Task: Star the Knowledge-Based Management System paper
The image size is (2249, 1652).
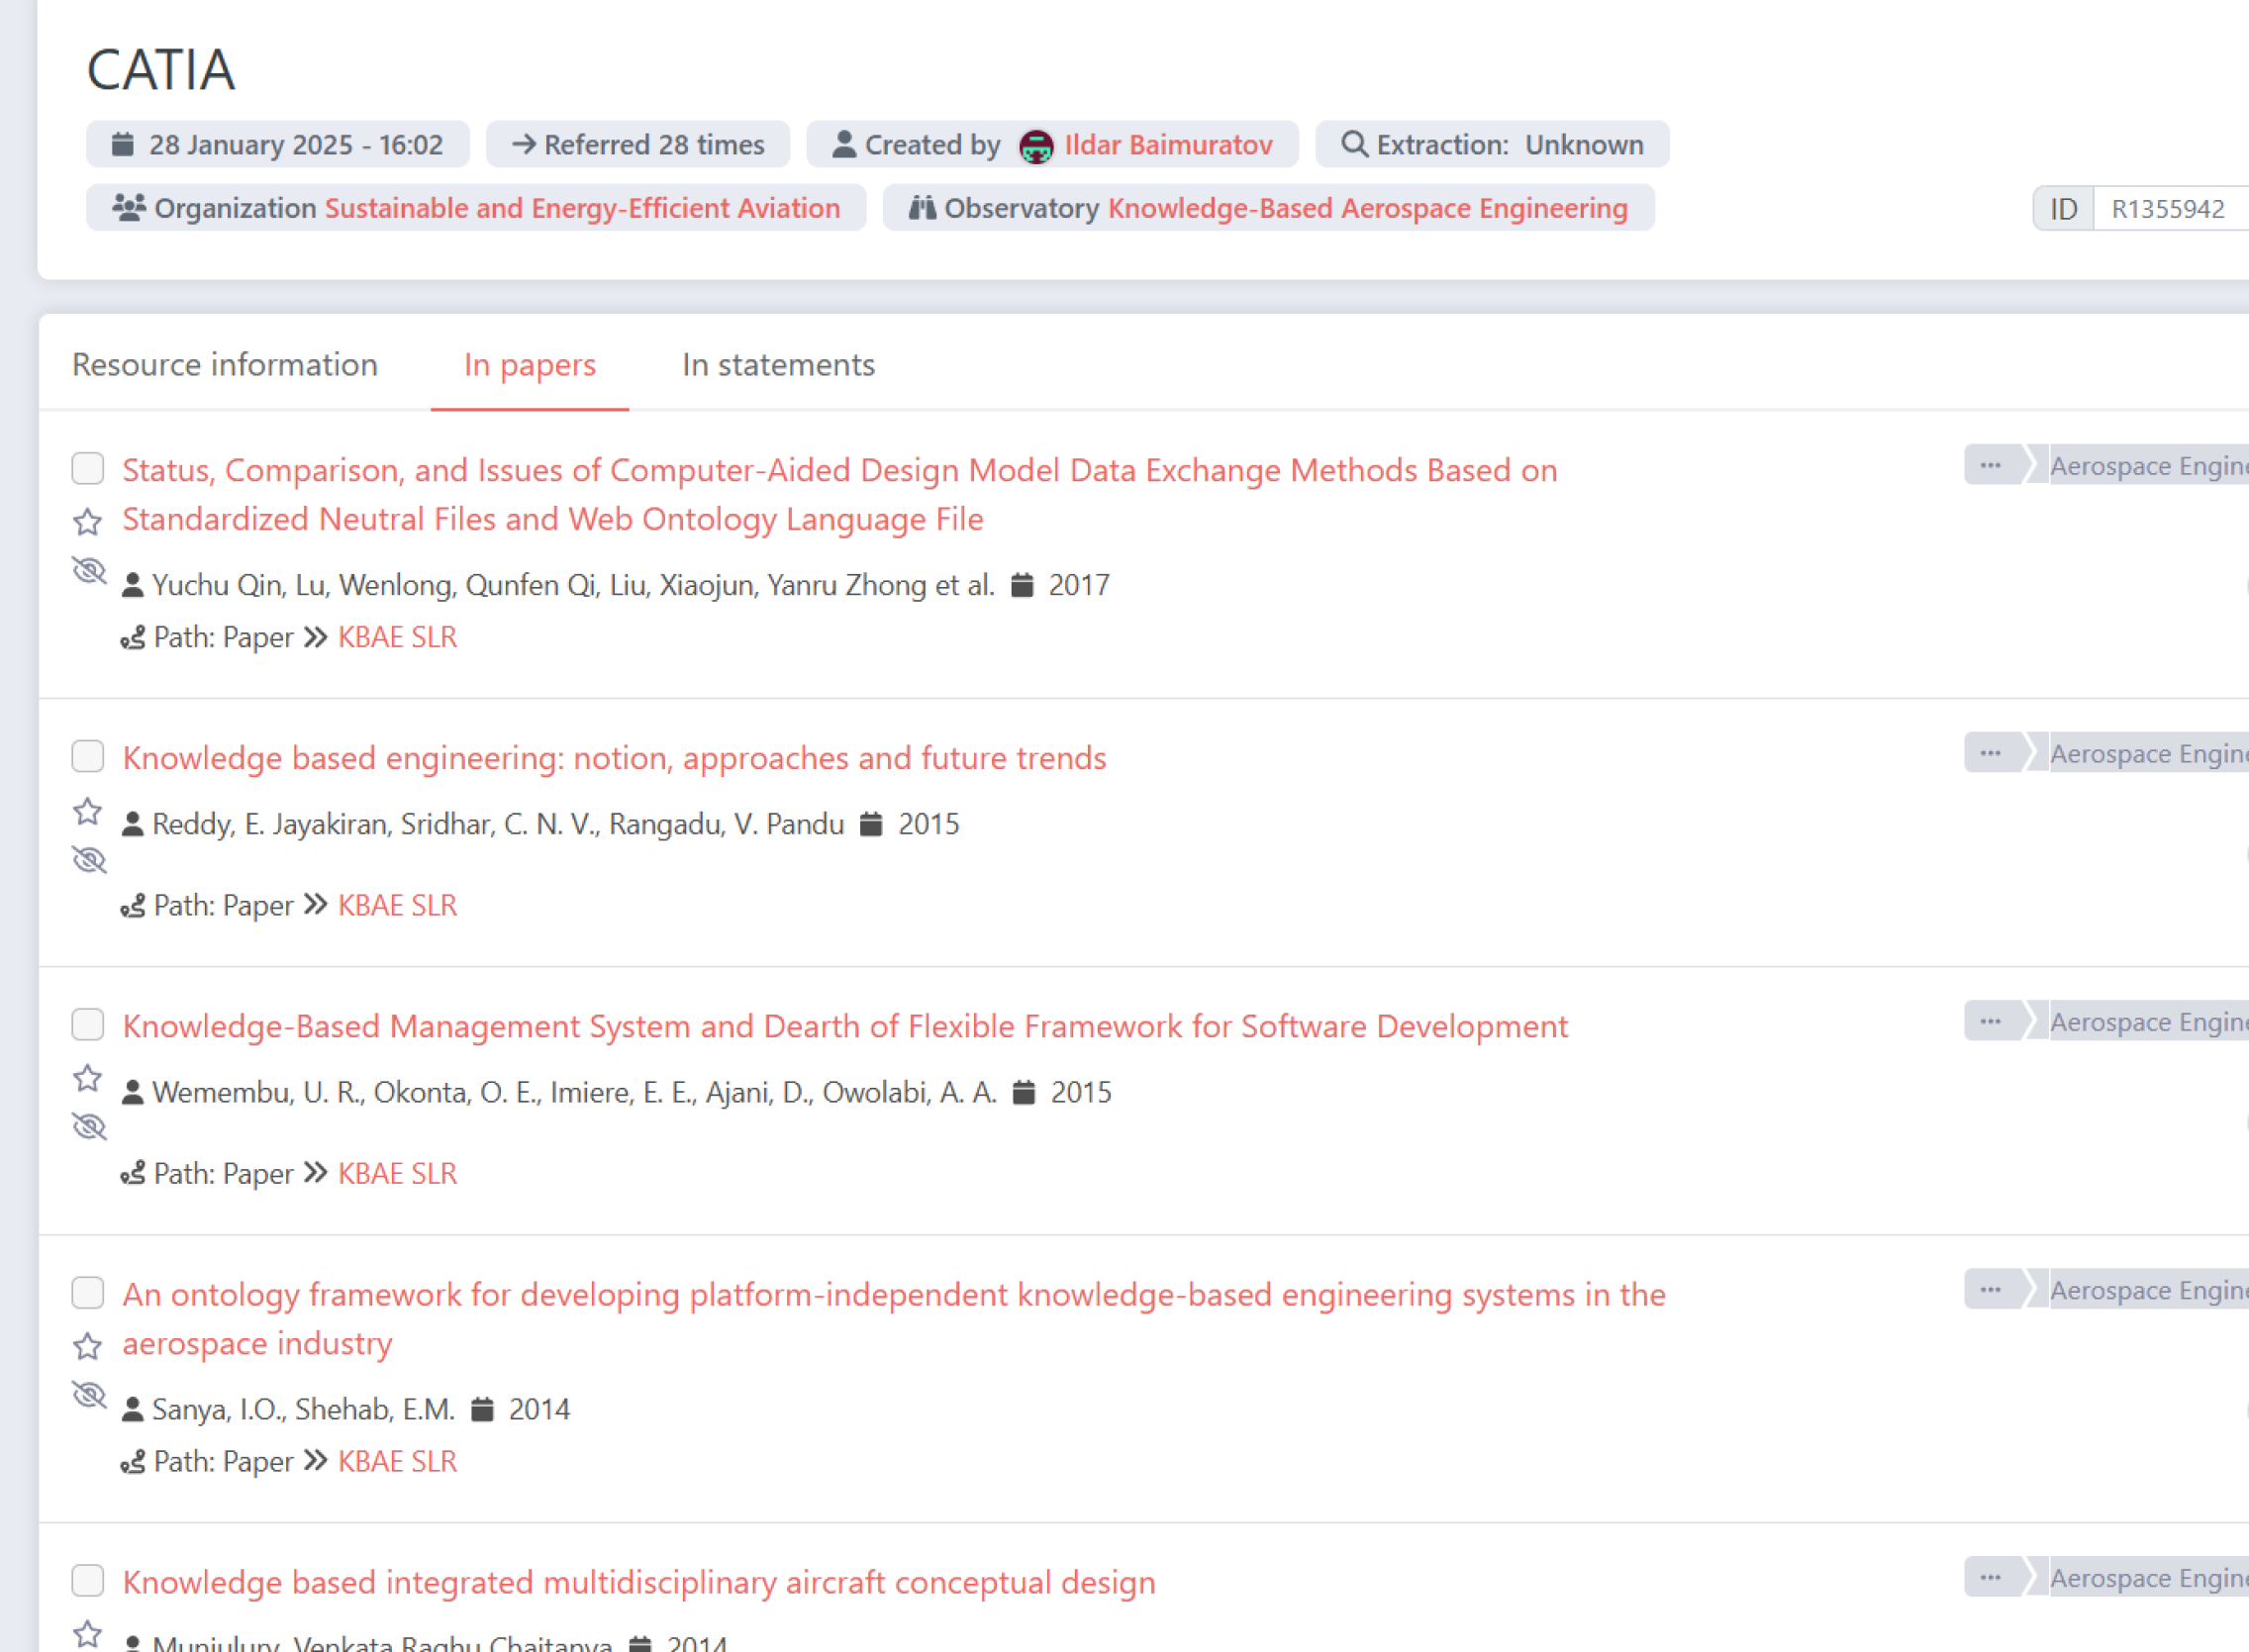Action: tap(88, 1078)
